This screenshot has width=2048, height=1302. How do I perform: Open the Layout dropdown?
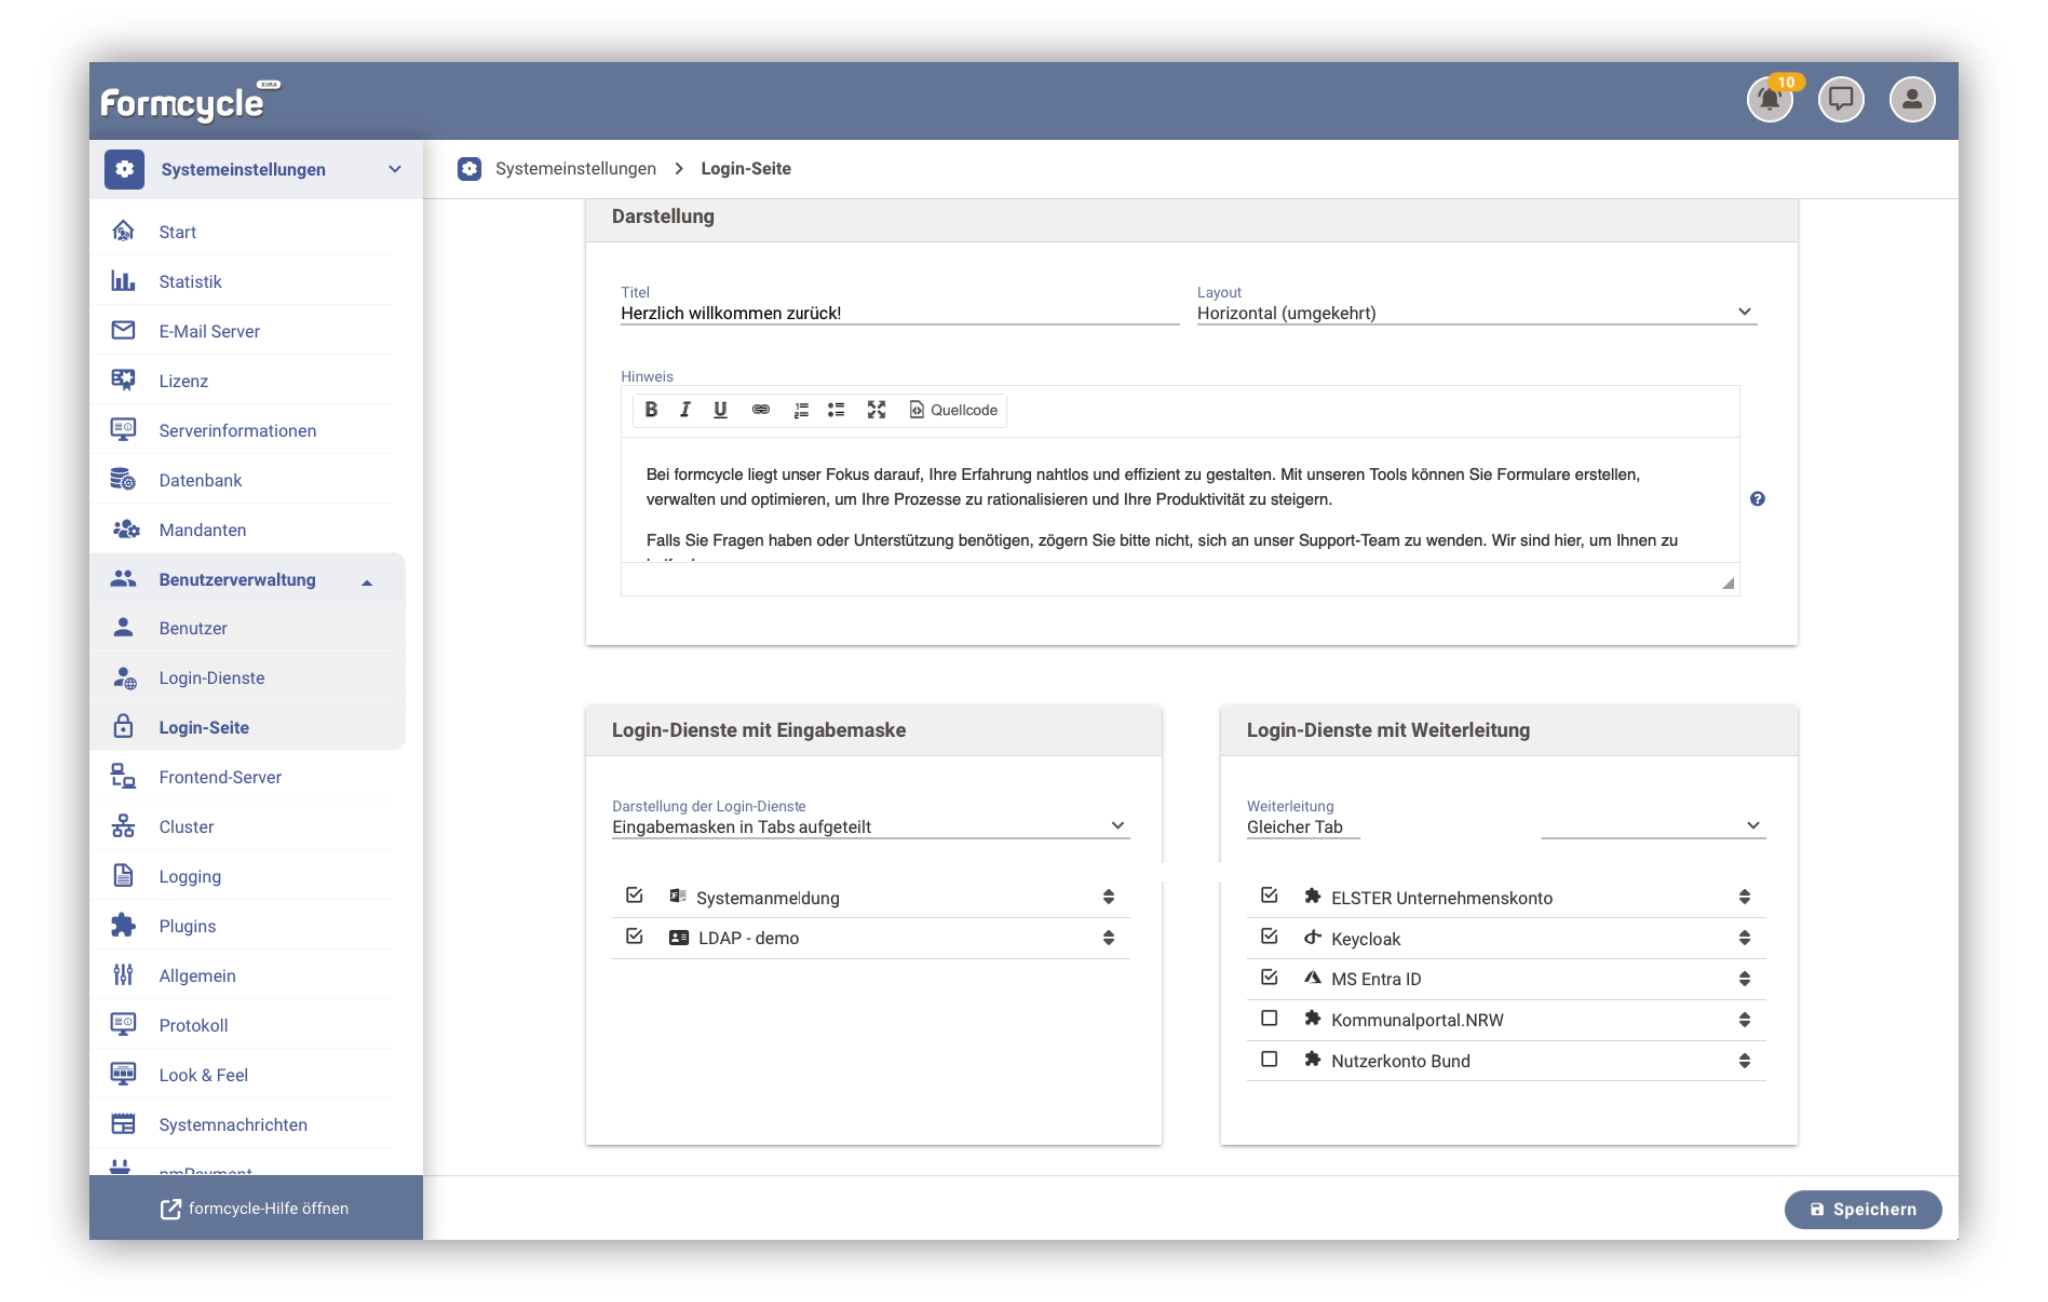[x=1476, y=313]
